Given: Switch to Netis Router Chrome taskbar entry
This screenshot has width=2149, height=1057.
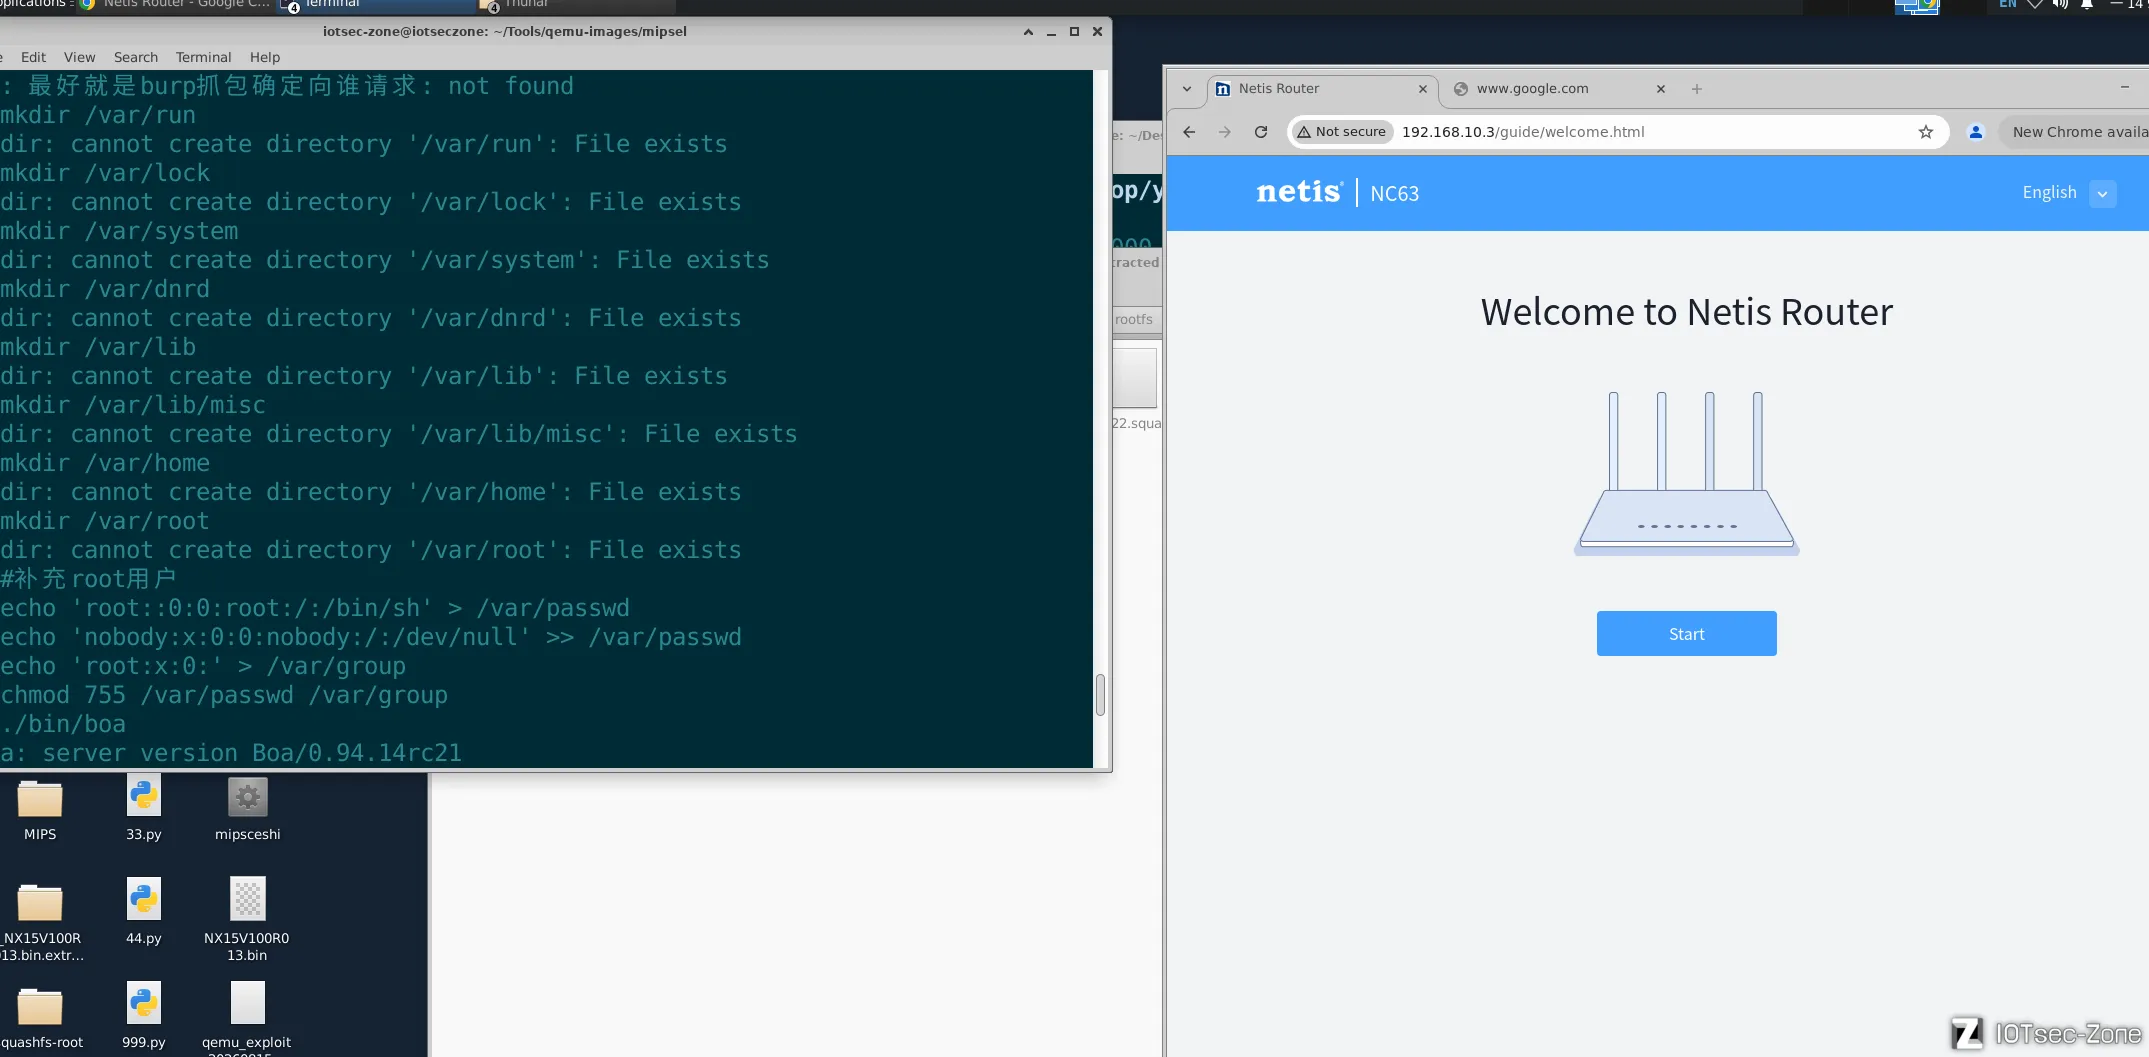Looking at the screenshot, I should (174, 5).
